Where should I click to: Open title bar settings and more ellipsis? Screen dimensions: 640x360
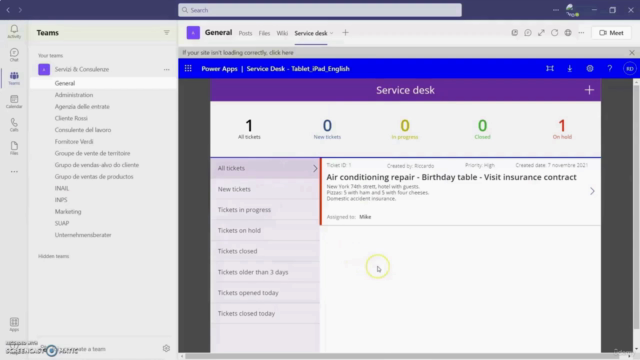556,10
